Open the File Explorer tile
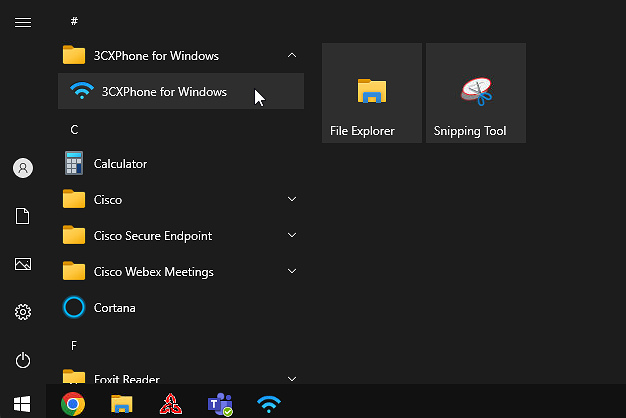 tap(372, 93)
